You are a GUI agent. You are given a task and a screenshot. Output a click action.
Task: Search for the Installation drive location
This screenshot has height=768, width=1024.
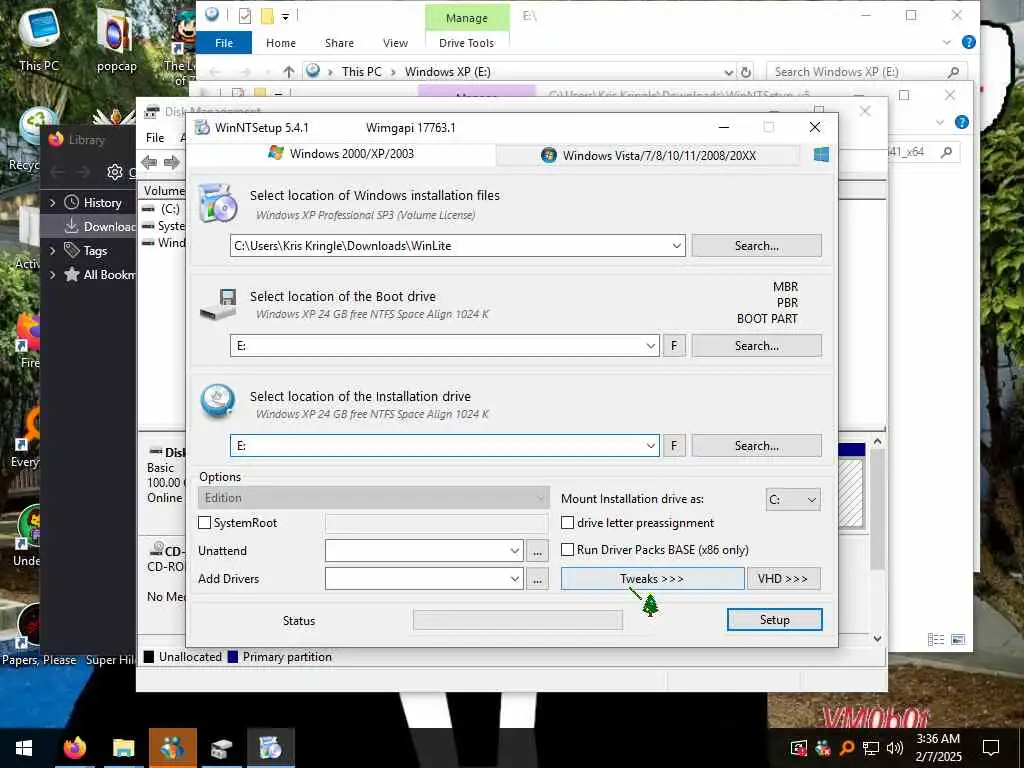pos(756,446)
